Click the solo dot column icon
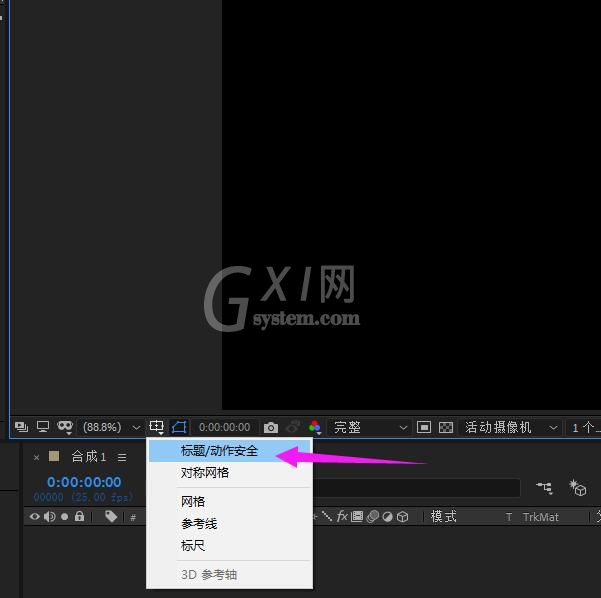 click(x=64, y=517)
